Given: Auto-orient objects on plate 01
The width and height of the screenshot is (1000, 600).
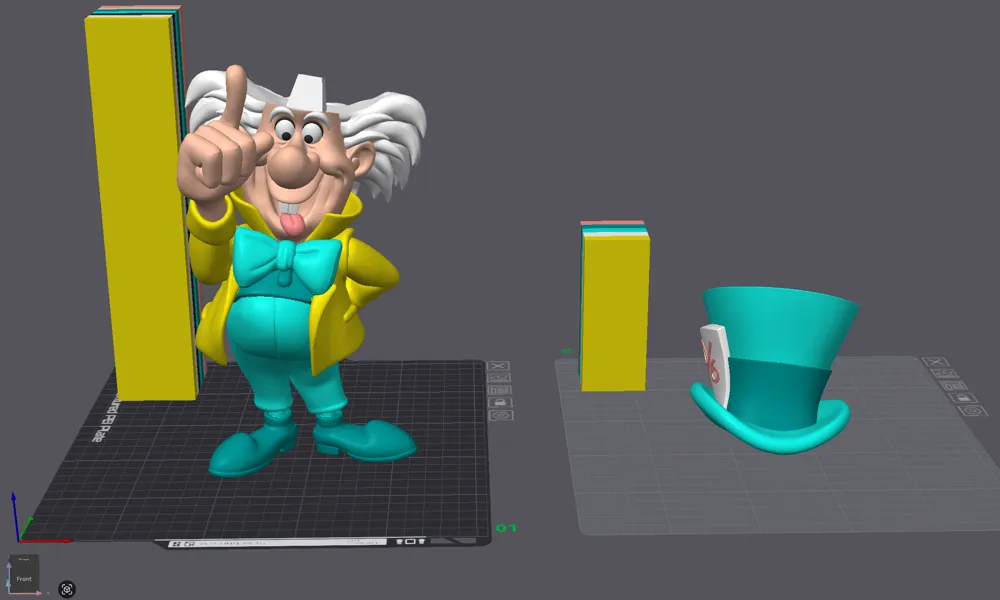Looking at the screenshot, I should (499, 378).
